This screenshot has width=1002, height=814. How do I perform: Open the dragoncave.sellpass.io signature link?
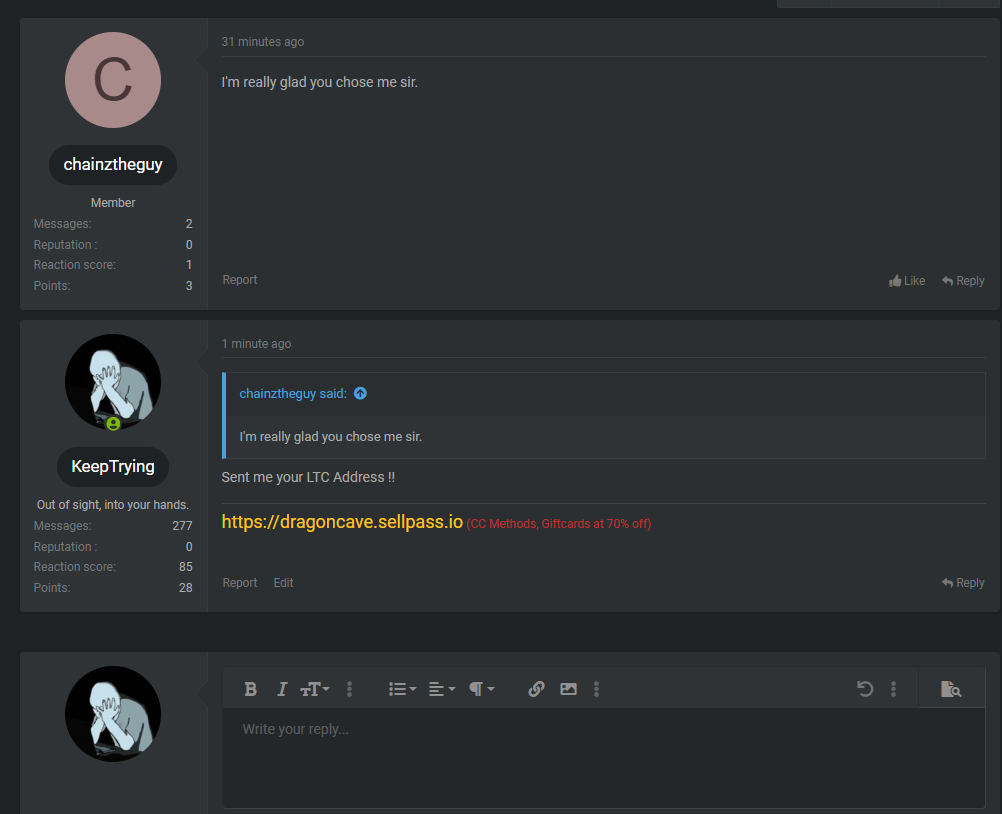(342, 522)
